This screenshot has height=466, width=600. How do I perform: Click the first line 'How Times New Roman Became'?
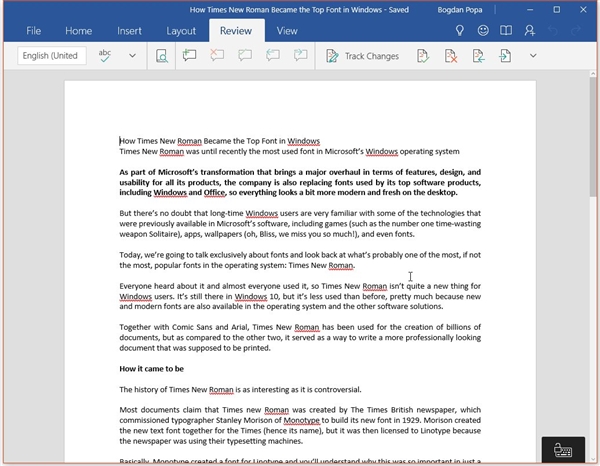(x=220, y=141)
